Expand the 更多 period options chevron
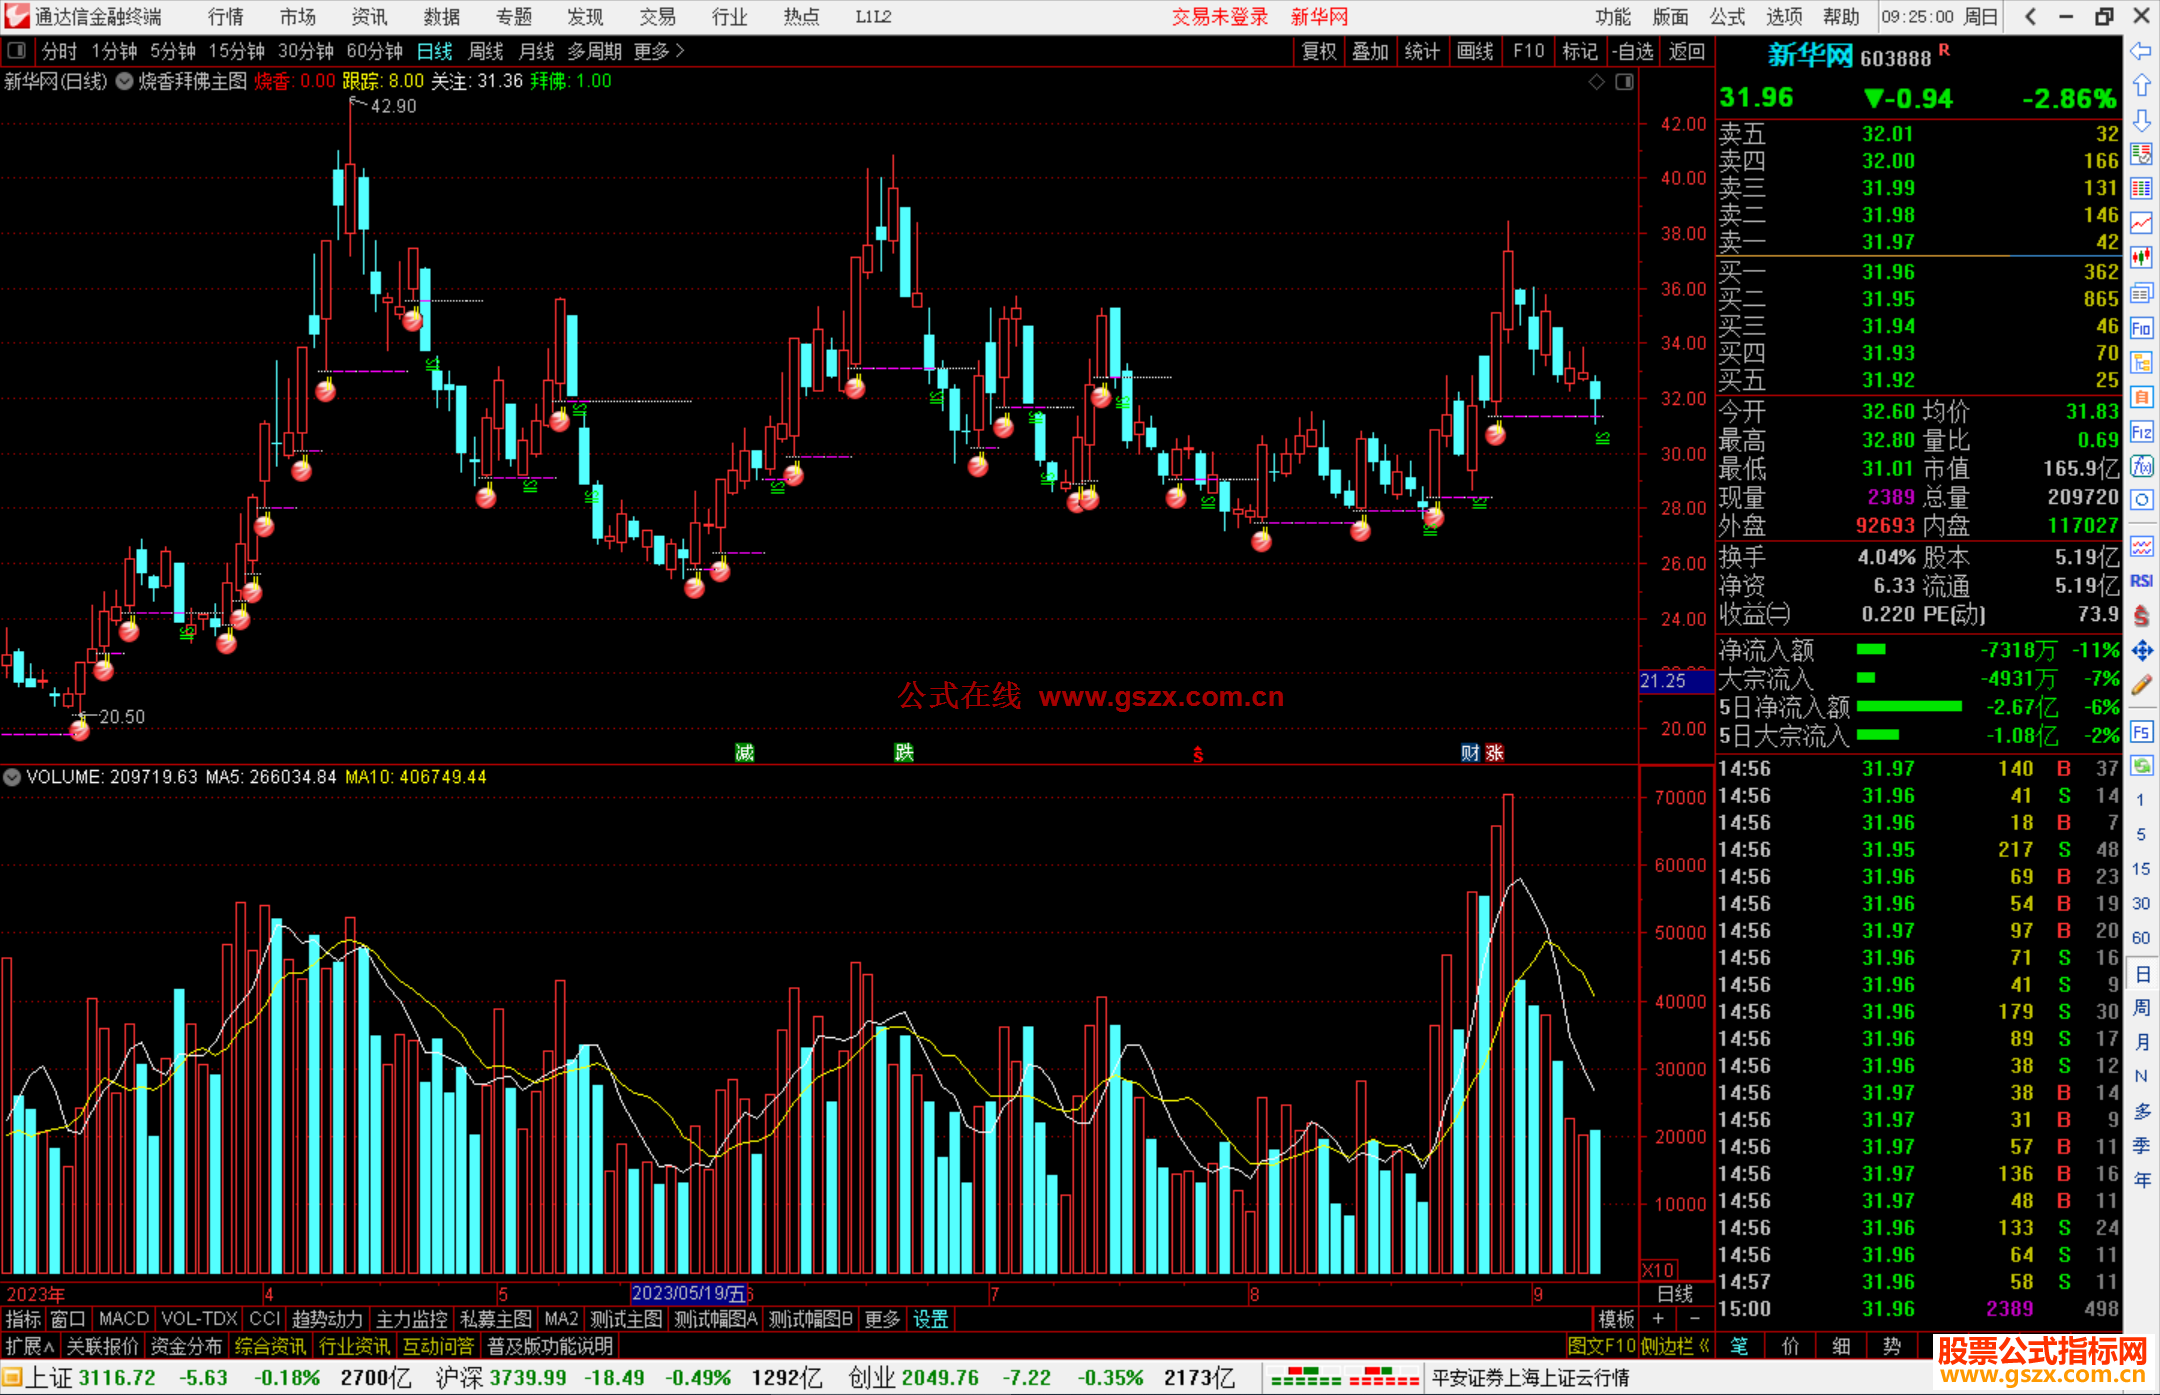This screenshot has height=1395, width=2160. 680,51
